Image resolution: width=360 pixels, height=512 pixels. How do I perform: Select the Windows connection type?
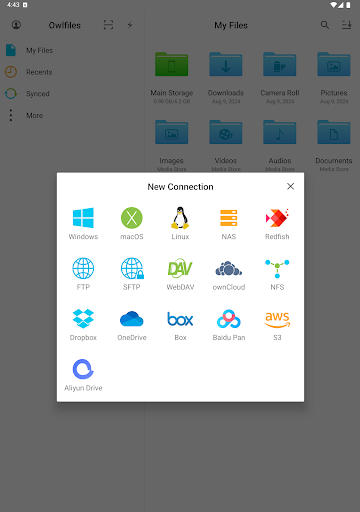coord(83,223)
